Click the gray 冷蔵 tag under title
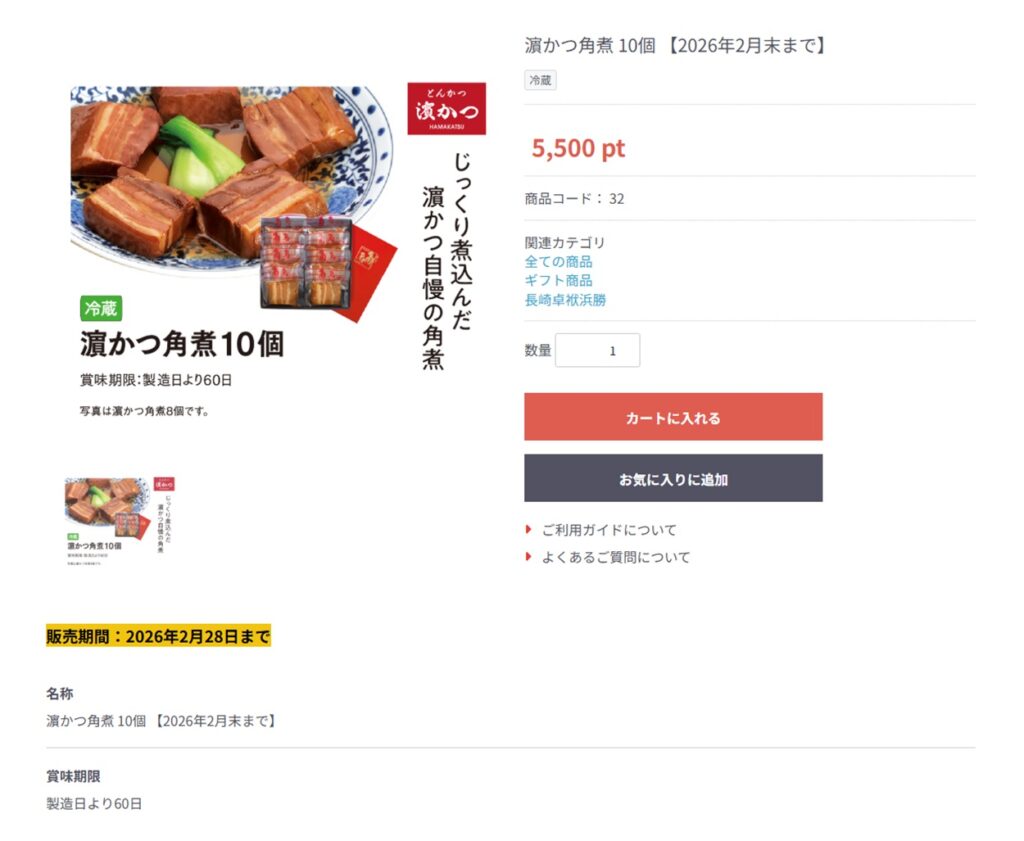 540,80
